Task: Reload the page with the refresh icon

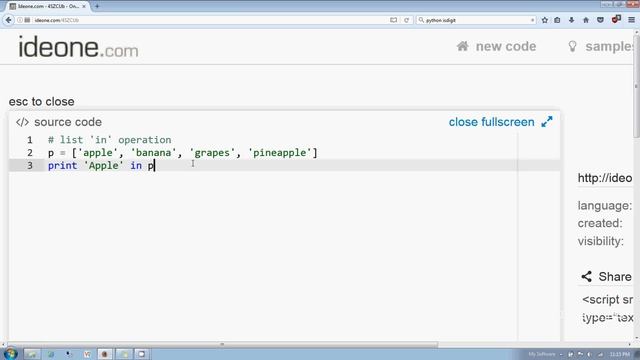Action: [406, 20]
